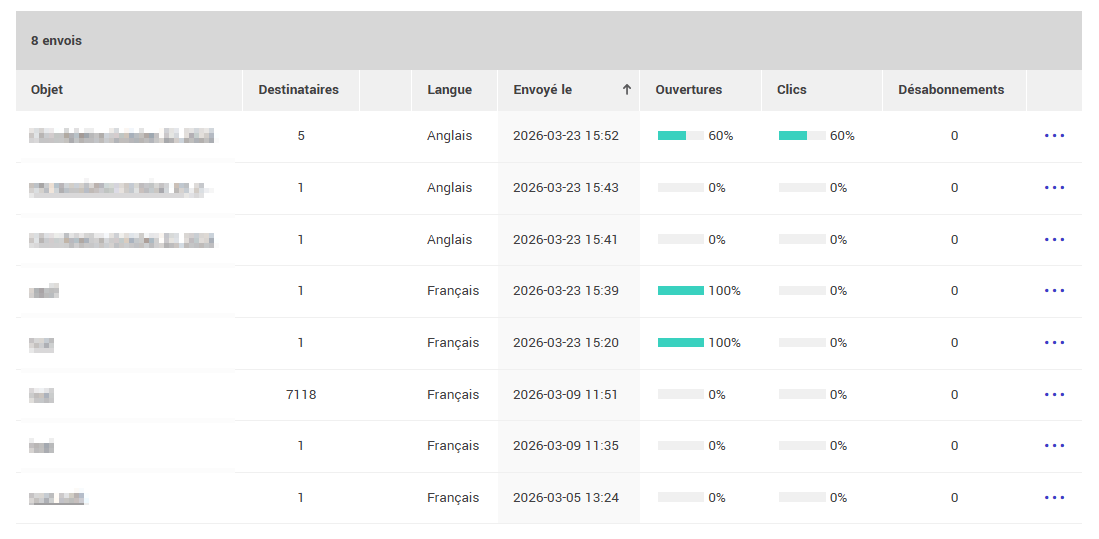
Task: Open three-dots menu for 2026-03-23 15:43 send
Action: click(1054, 188)
